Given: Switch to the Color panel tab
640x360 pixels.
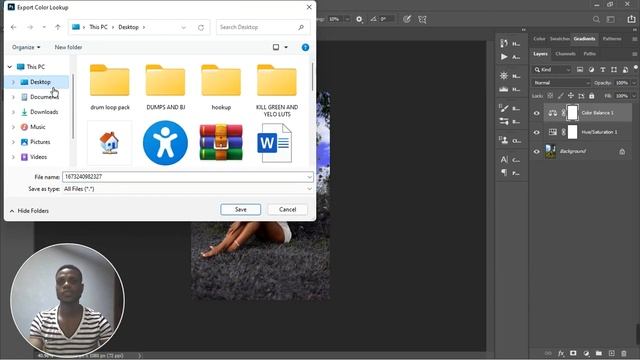Looking at the screenshot, I should pyautogui.click(x=539, y=39).
